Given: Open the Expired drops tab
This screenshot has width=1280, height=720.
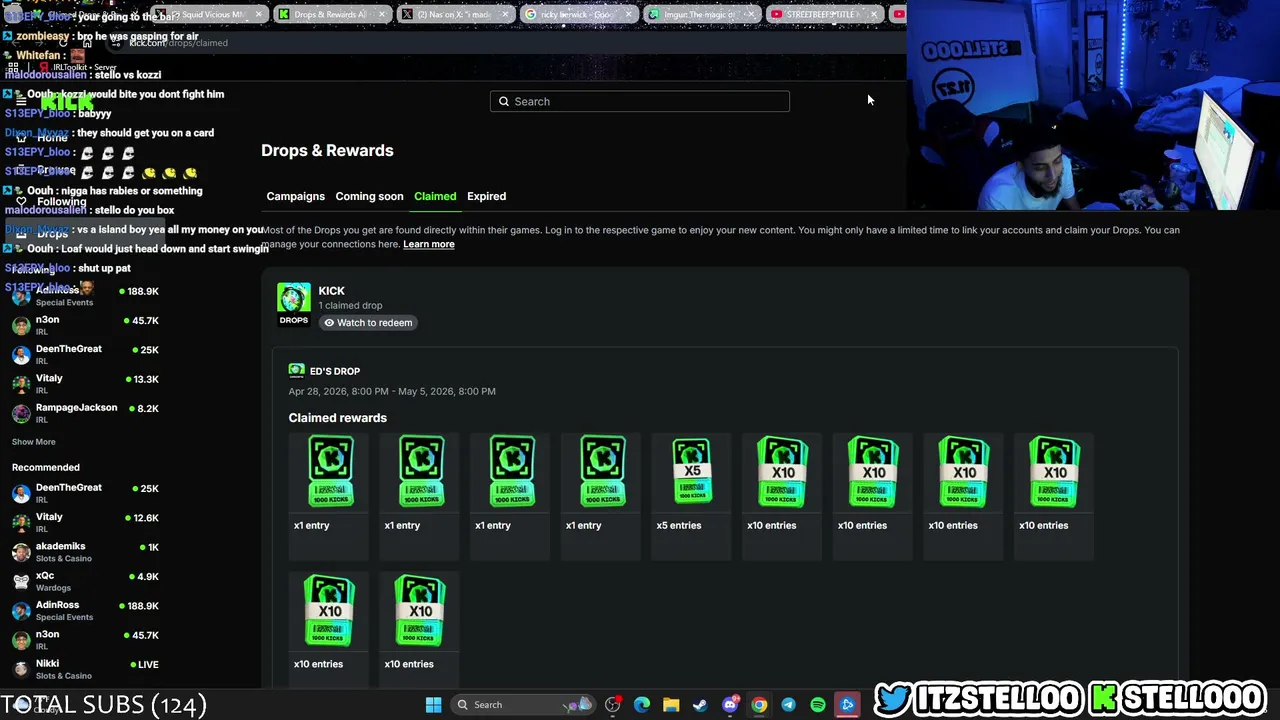Looking at the screenshot, I should (x=487, y=196).
